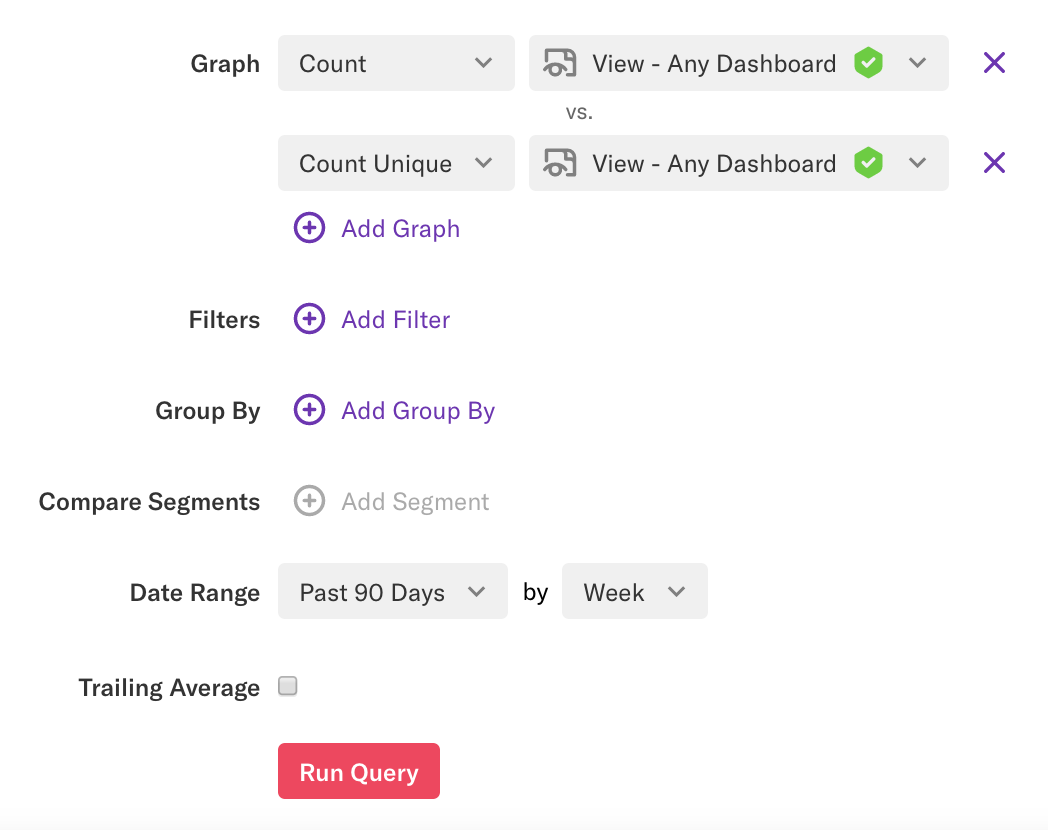1048x830 pixels.
Task: Click the verified green shield in first row
Action: point(868,63)
